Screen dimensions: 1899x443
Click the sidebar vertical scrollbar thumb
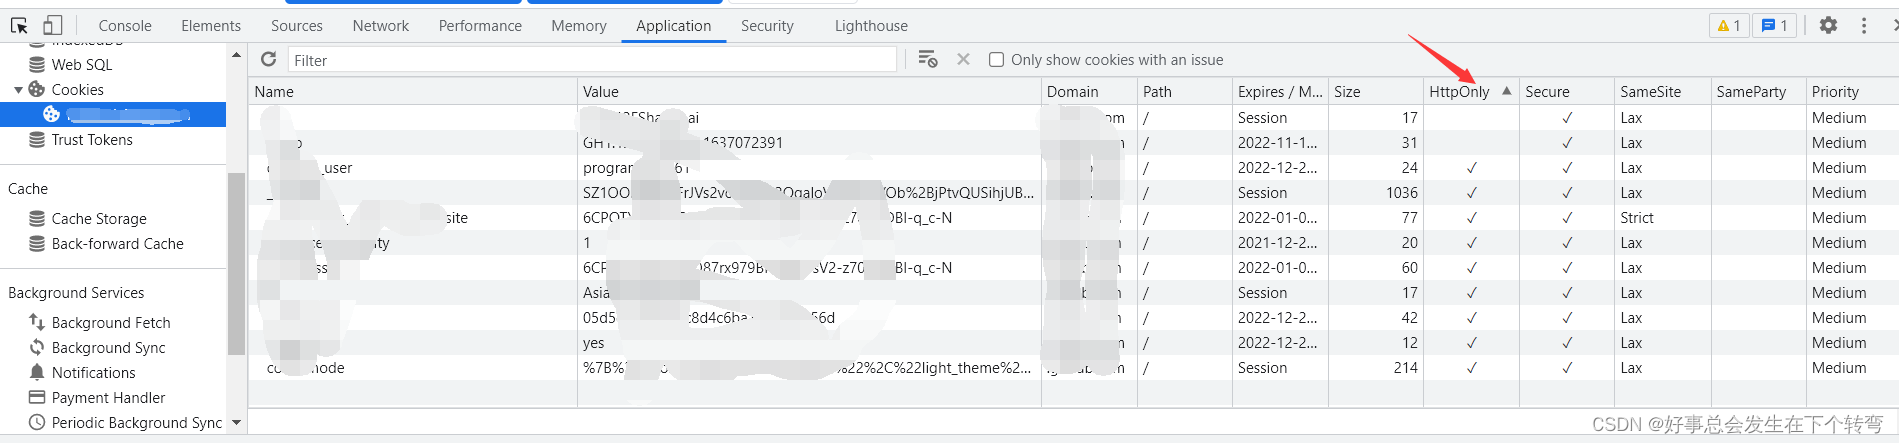coord(236,263)
